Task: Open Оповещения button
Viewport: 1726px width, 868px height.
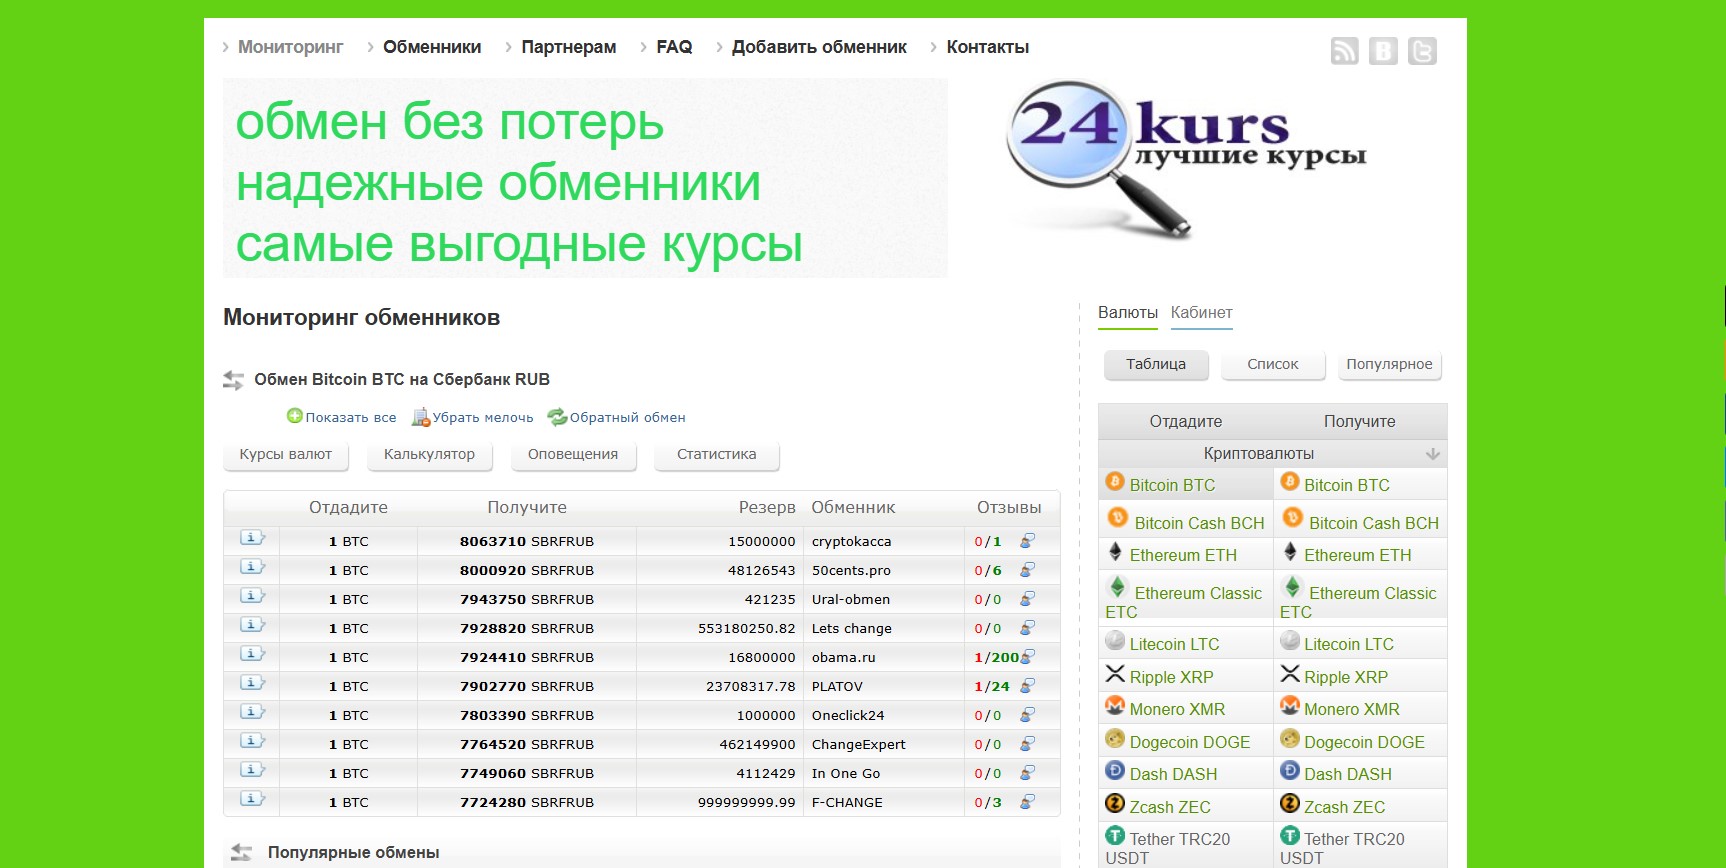Action: coord(573,454)
